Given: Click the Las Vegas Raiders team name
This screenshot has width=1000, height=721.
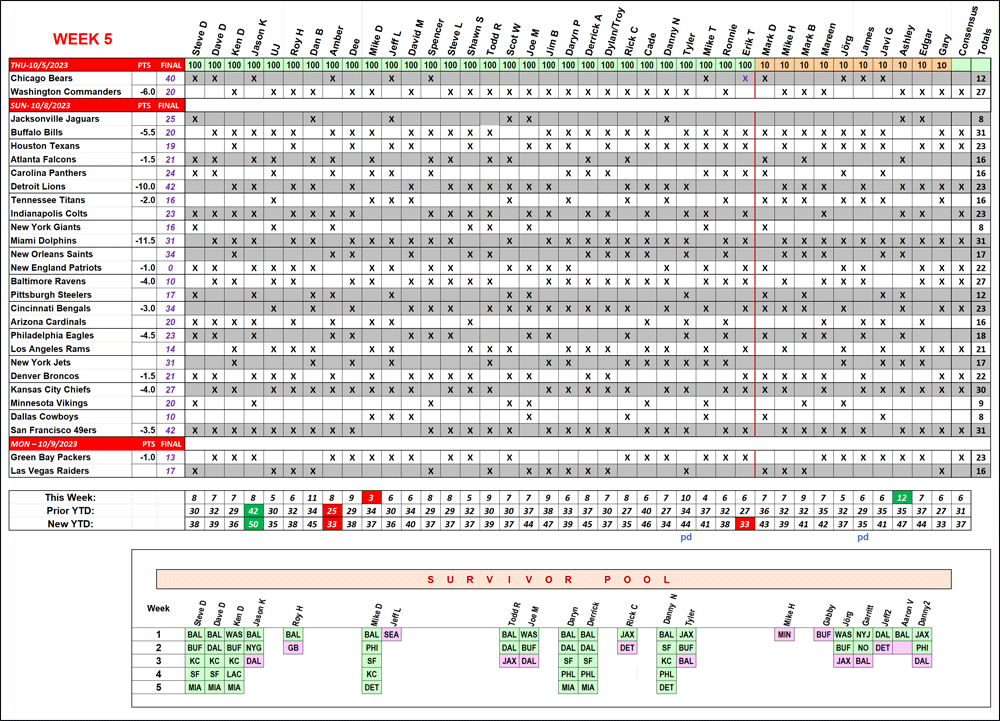Looking at the screenshot, I should point(50,470).
